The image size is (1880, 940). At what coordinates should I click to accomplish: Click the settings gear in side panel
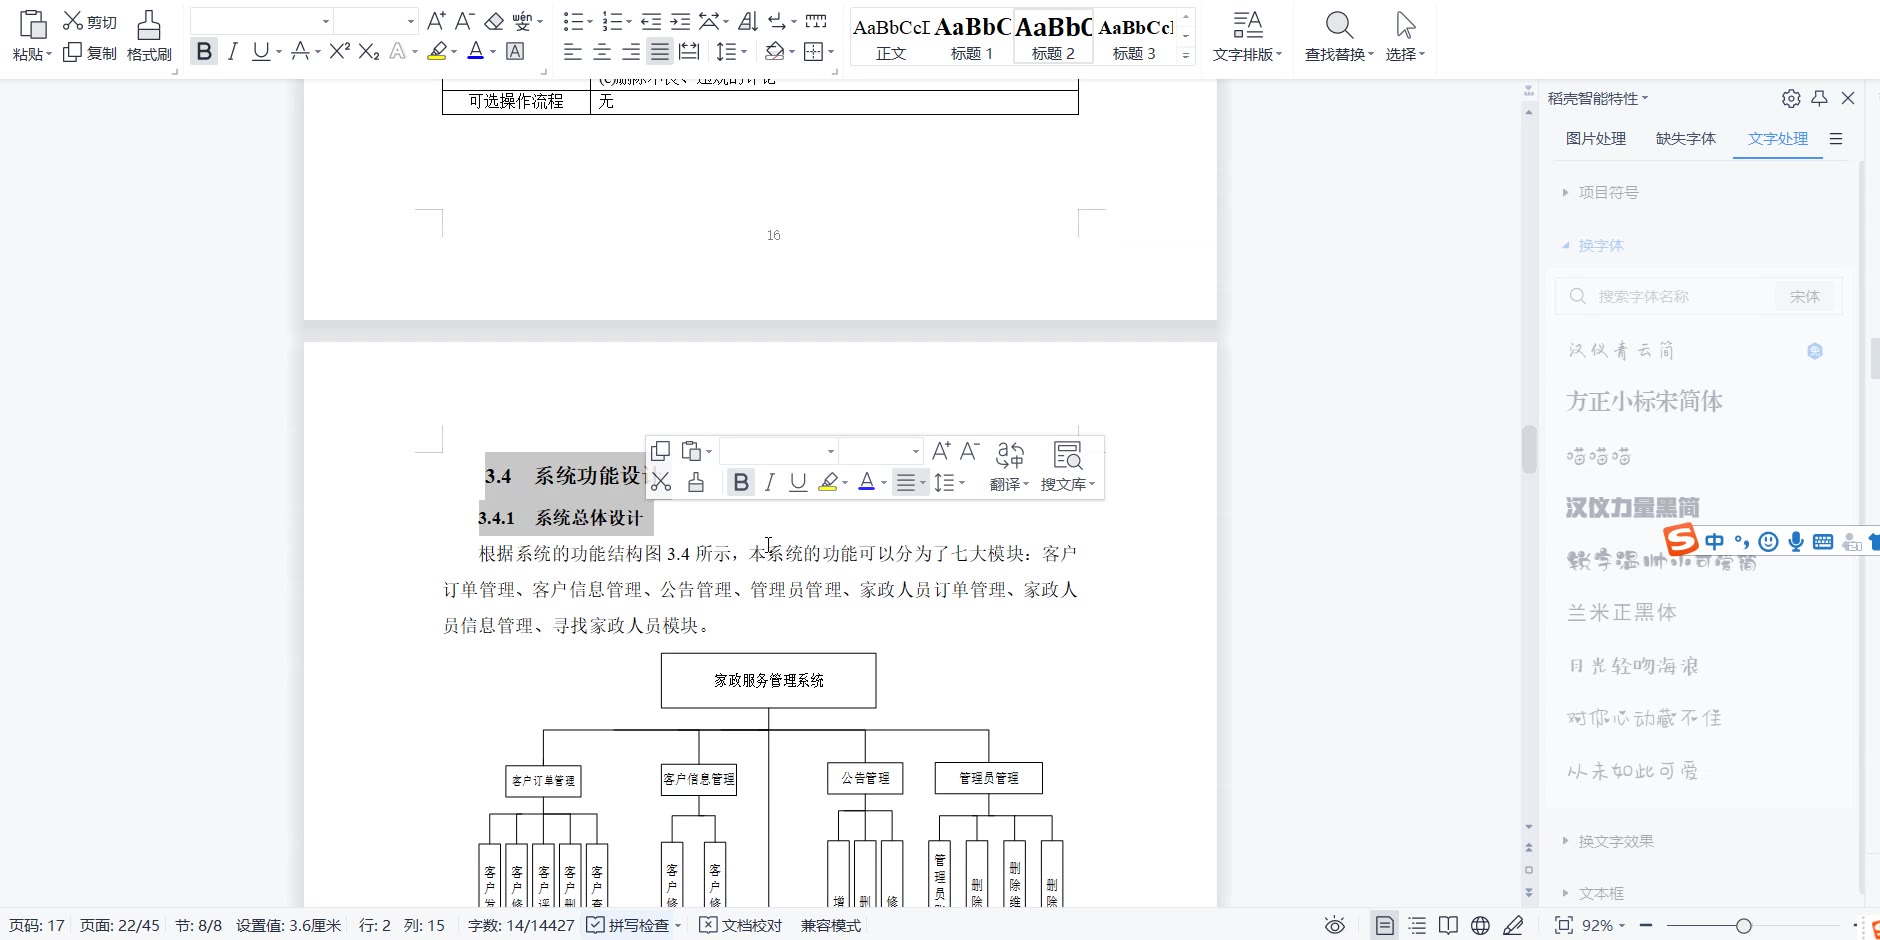(1791, 98)
